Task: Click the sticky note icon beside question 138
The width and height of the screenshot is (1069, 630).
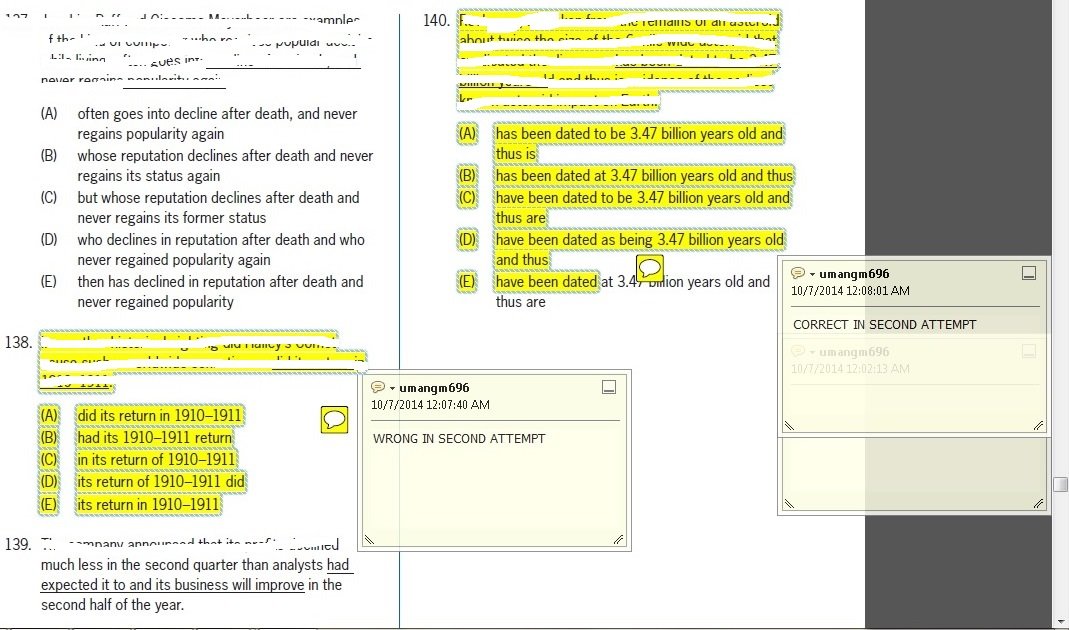Action: (x=335, y=420)
